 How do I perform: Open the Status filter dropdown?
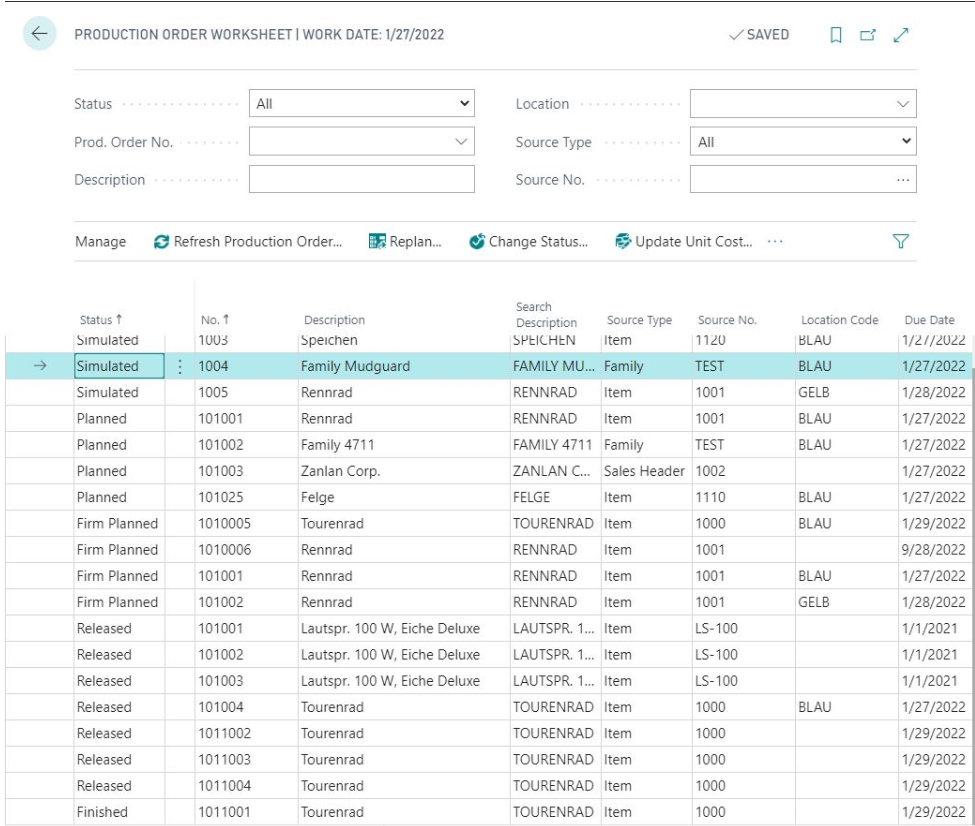coord(362,103)
